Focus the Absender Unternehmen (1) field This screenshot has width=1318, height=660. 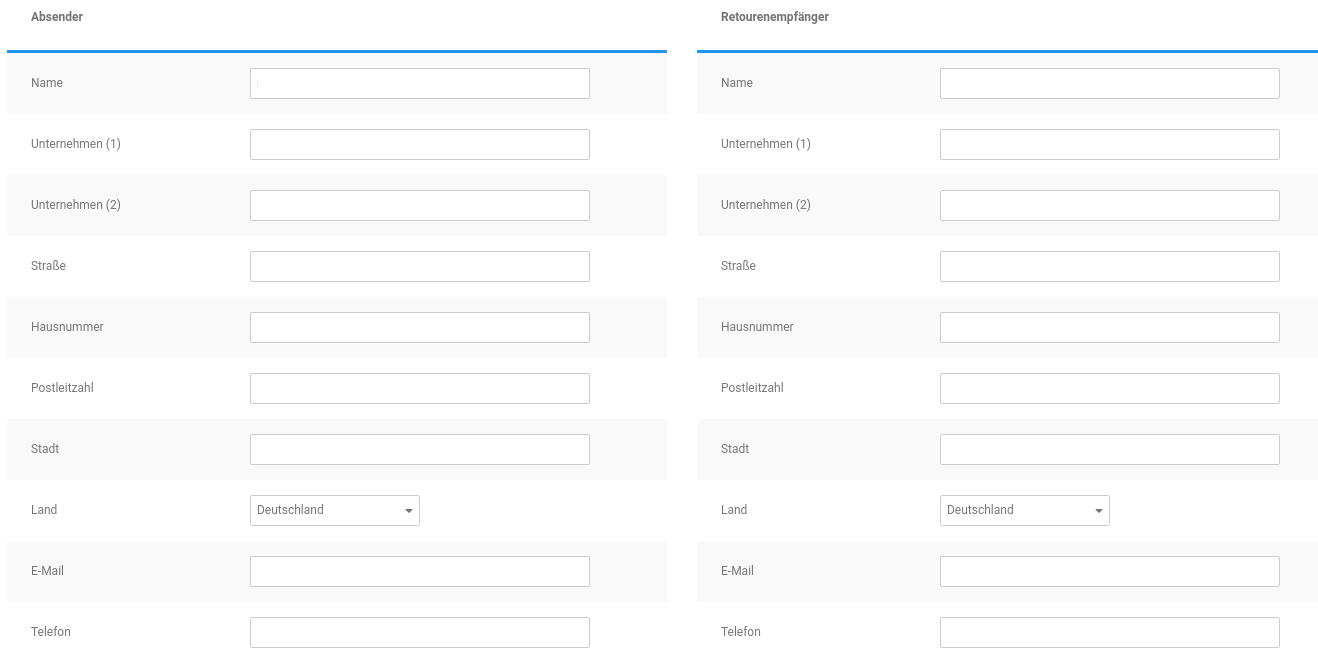[419, 144]
